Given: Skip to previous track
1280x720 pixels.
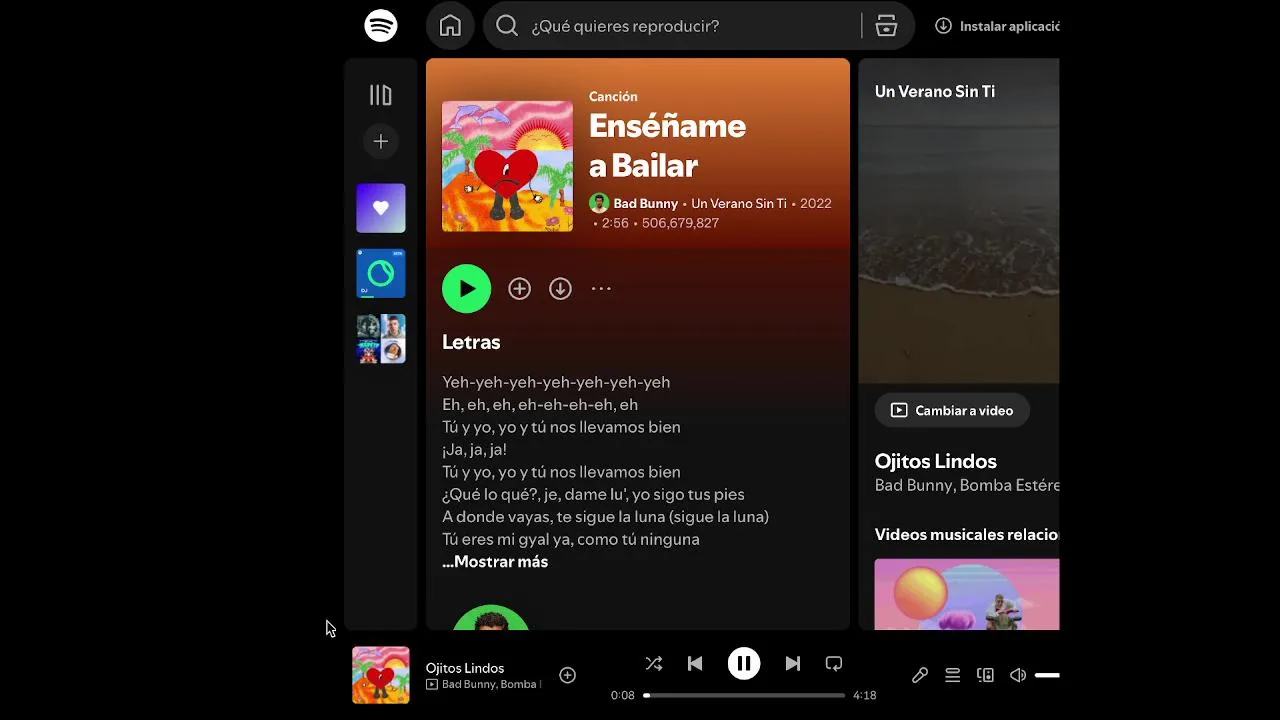Looking at the screenshot, I should pyautogui.click(x=695, y=663).
